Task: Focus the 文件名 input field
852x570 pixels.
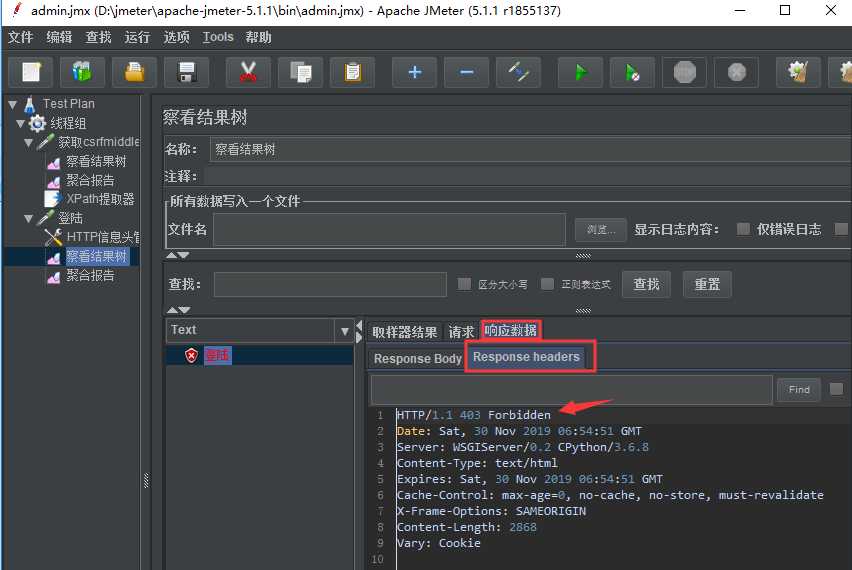Action: click(x=390, y=229)
